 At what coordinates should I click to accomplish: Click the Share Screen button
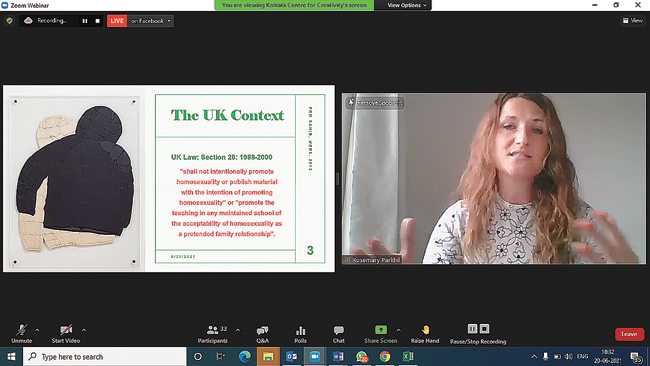pyautogui.click(x=381, y=334)
